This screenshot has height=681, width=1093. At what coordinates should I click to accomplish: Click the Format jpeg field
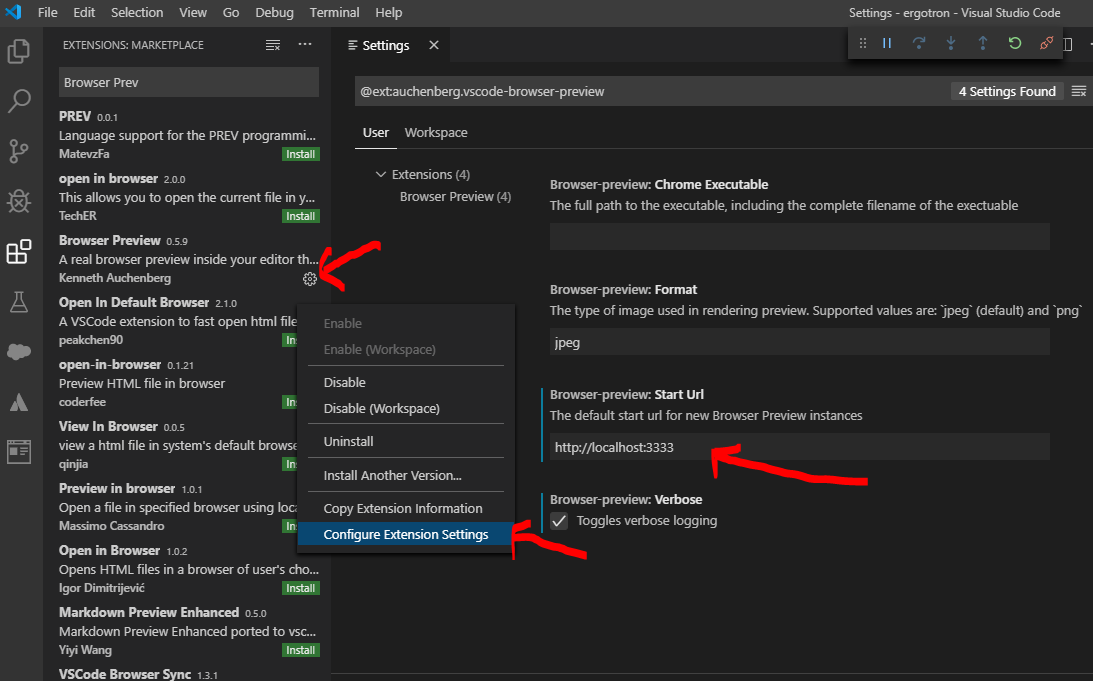[800, 342]
